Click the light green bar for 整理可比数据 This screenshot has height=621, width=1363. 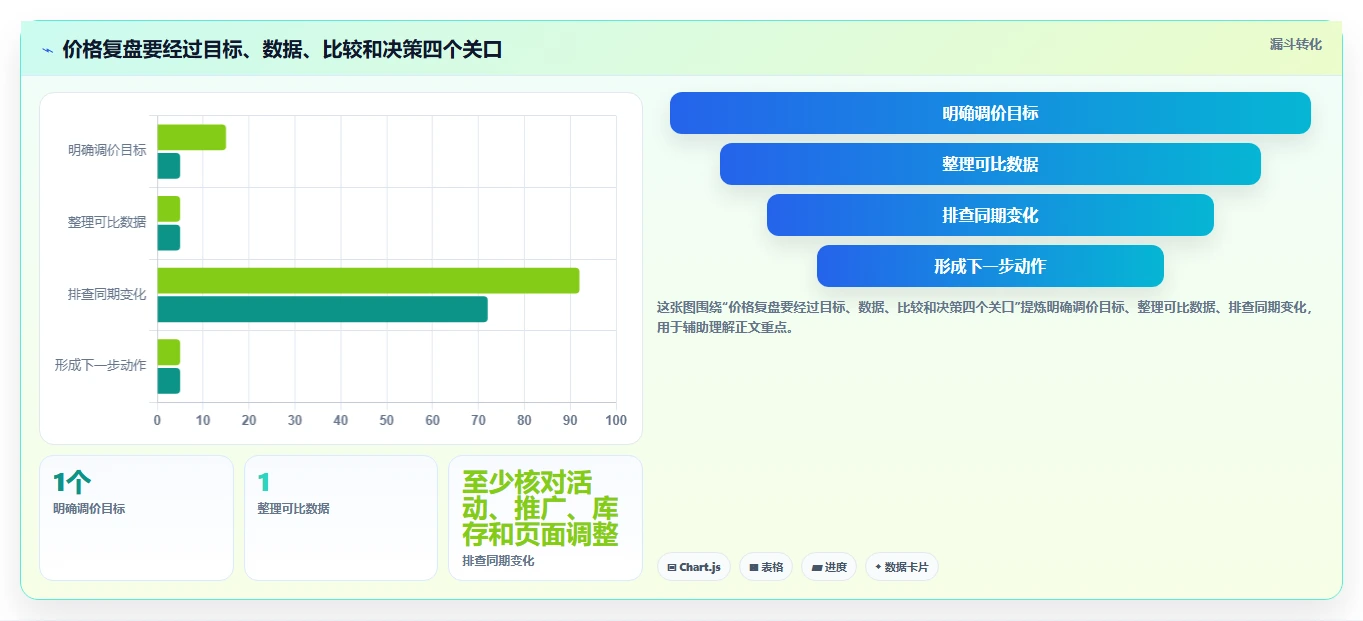click(x=169, y=209)
